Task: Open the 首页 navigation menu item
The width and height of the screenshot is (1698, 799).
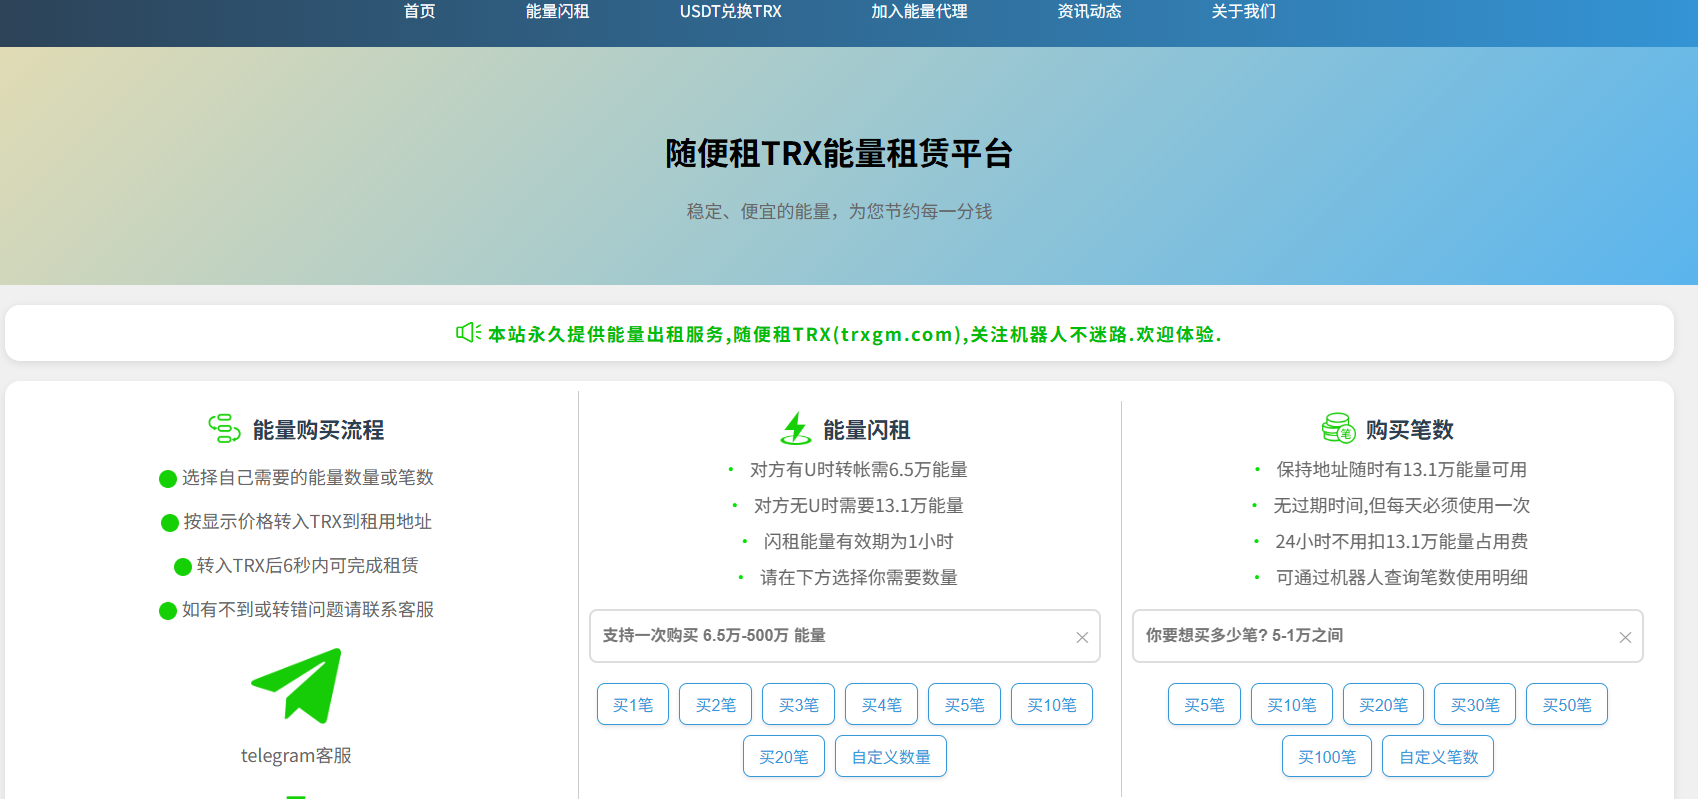Action: (x=419, y=12)
